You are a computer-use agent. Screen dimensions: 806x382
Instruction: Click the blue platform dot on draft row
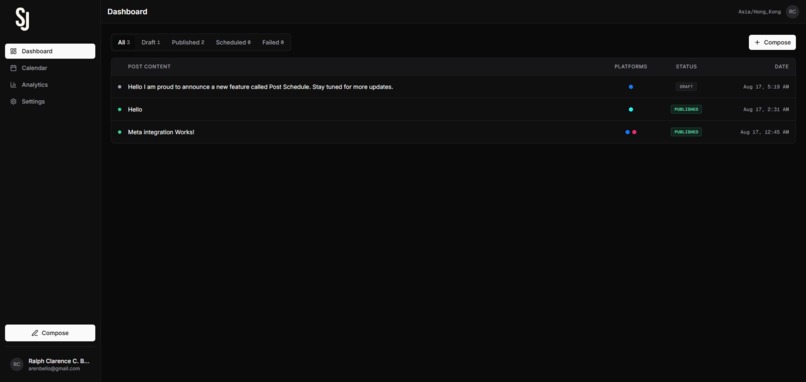coord(631,87)
